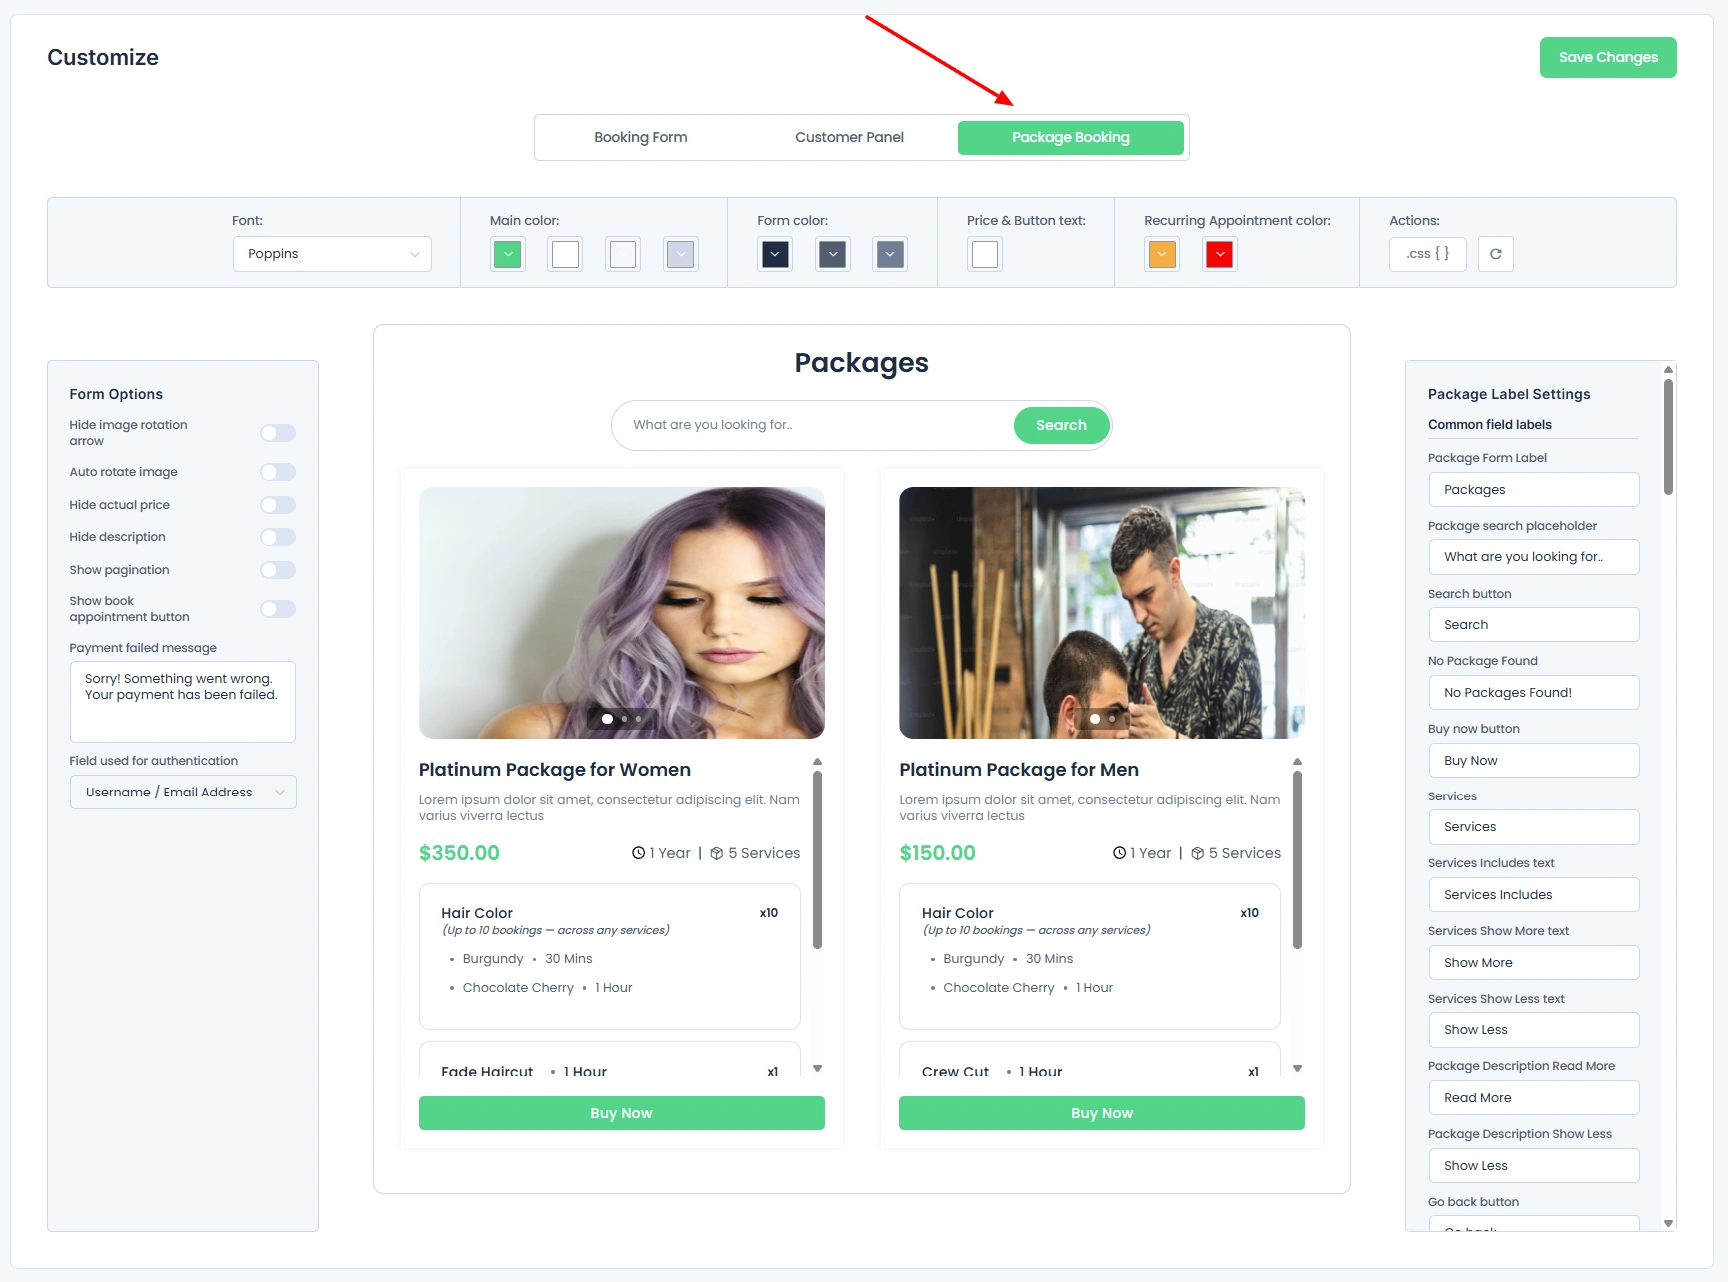Click the clock icon on Men package
Viewport: 1728px width, 1282px height.
[x=1119, y=853]
